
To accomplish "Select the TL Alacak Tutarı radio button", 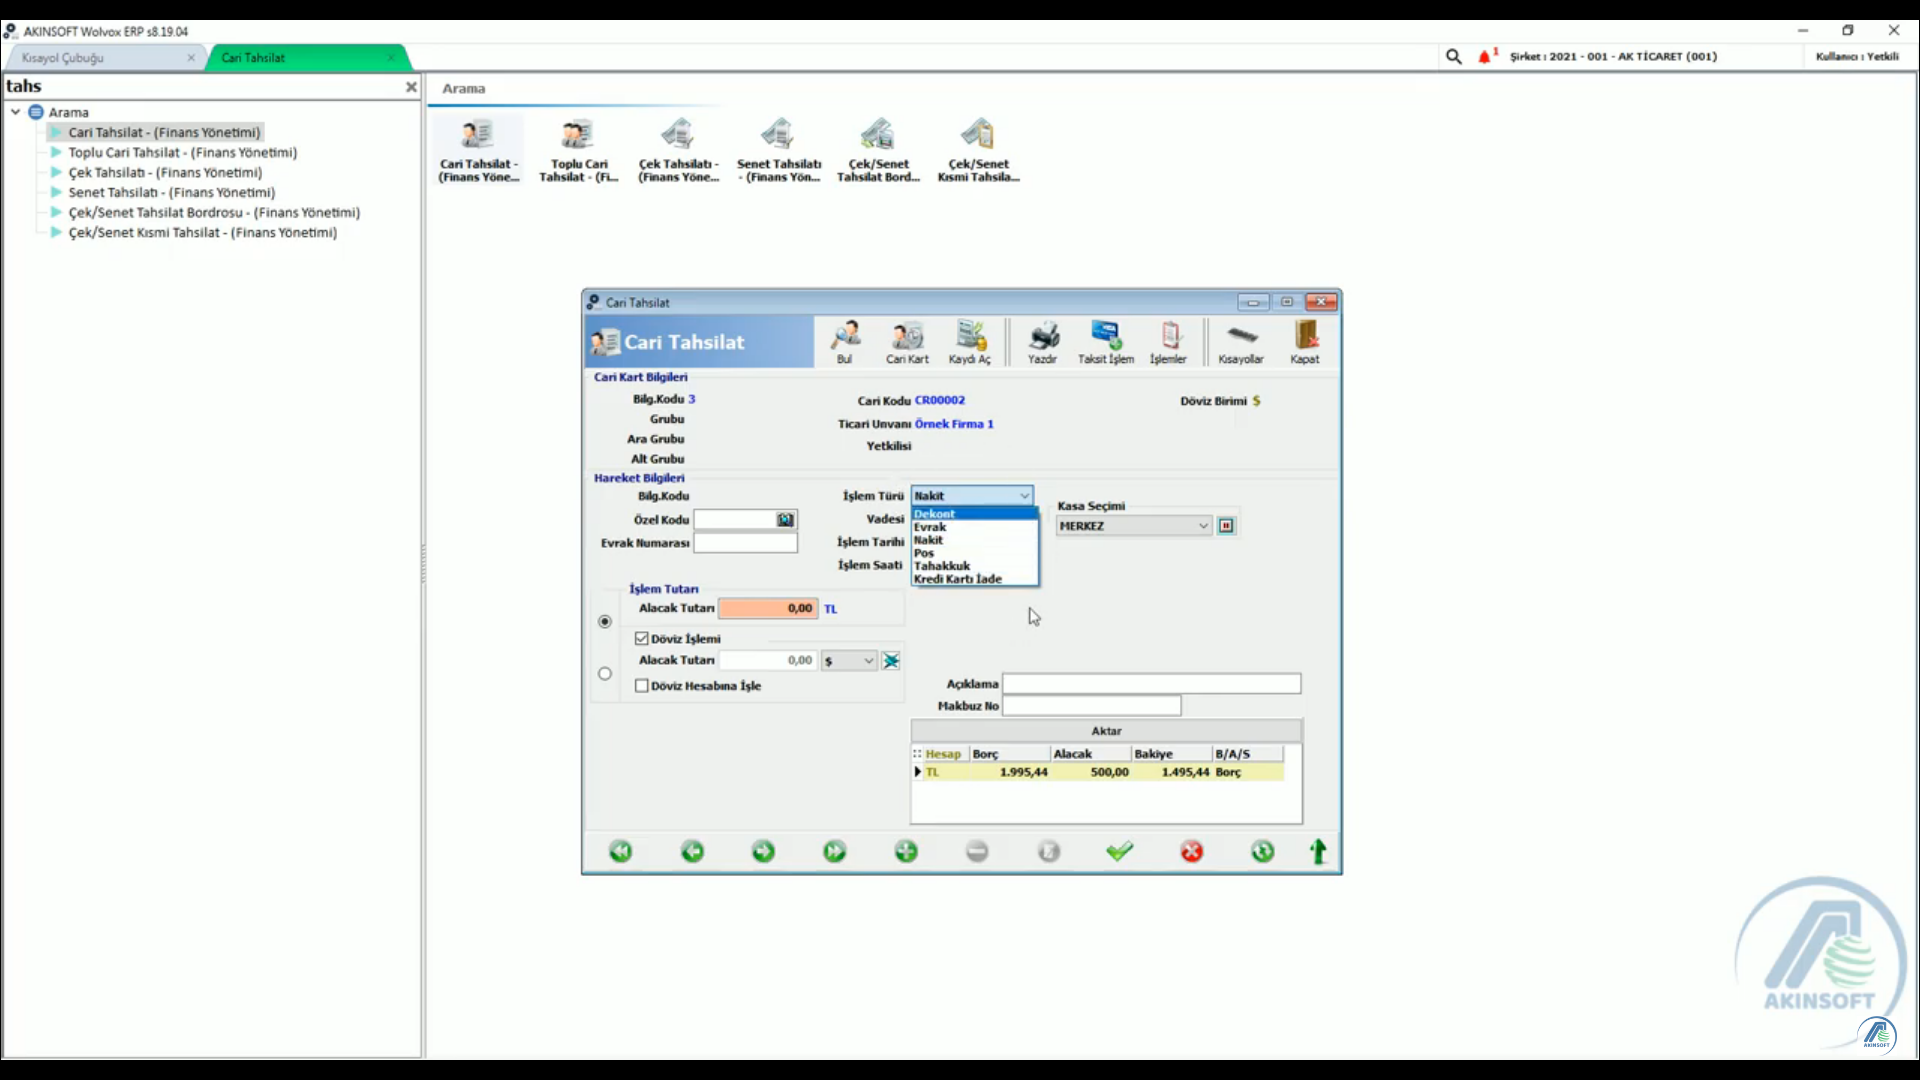I will click(x=605, y=622).
